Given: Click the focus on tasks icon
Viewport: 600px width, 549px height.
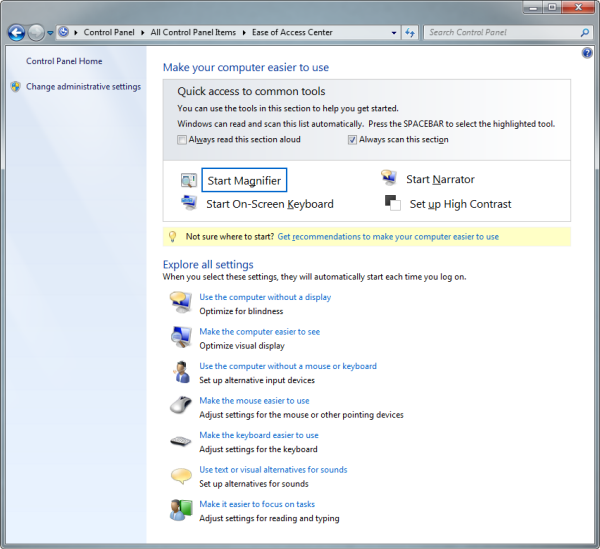Looking at the screenshot, I should [181, 510].
